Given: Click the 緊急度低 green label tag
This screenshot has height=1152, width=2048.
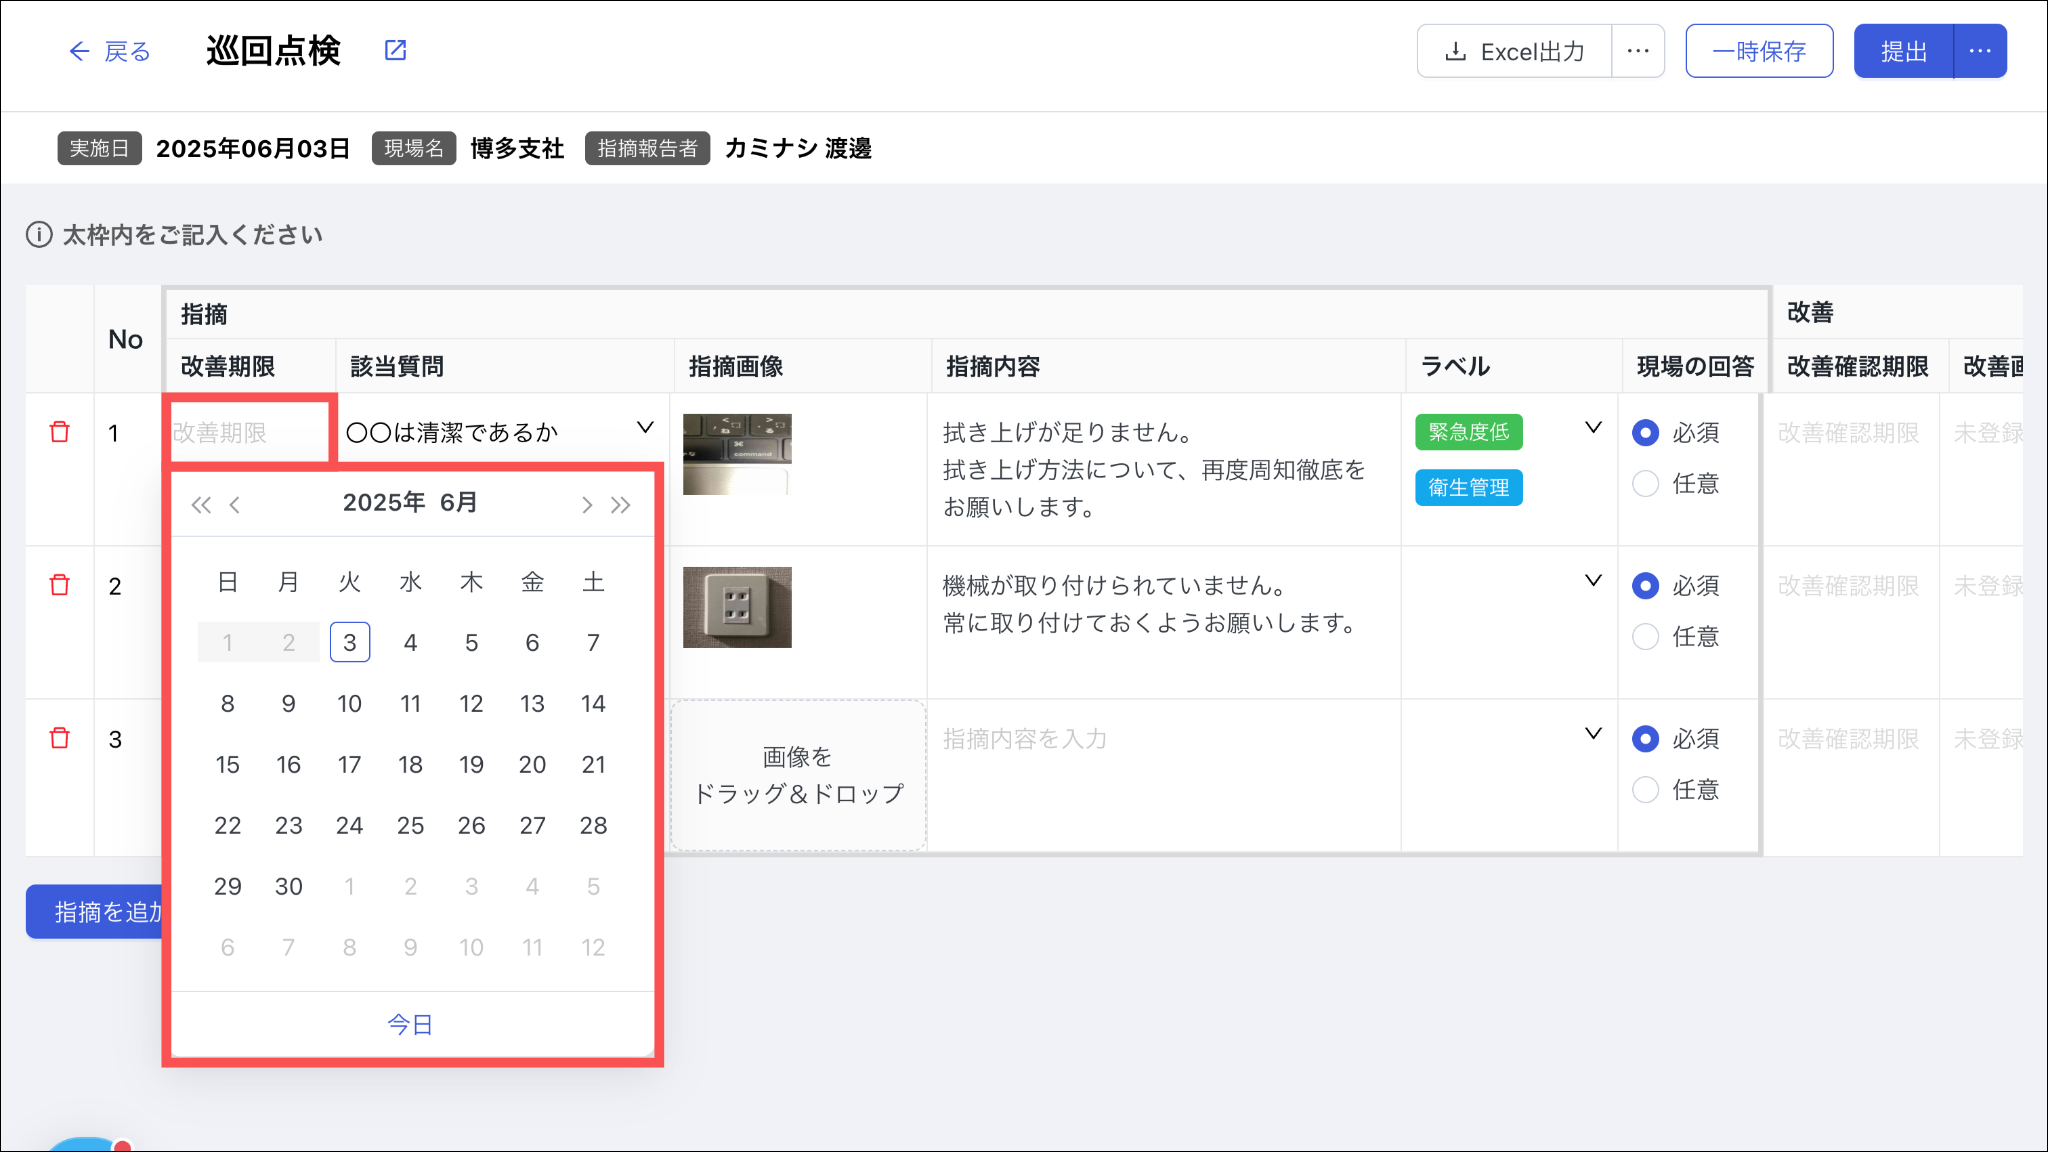Looking at the screenshot, I should (1468, 432).
